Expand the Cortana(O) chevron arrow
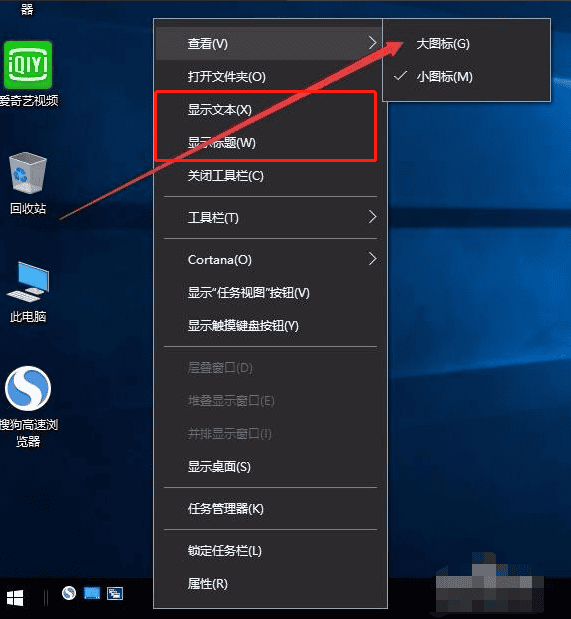 [x=372, y=259]
